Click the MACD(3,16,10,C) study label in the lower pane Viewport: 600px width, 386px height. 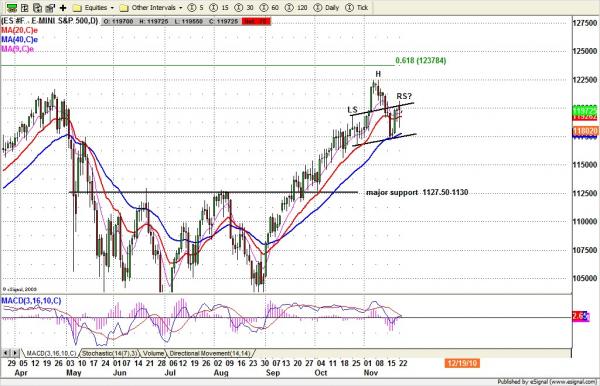click(31, 301)
